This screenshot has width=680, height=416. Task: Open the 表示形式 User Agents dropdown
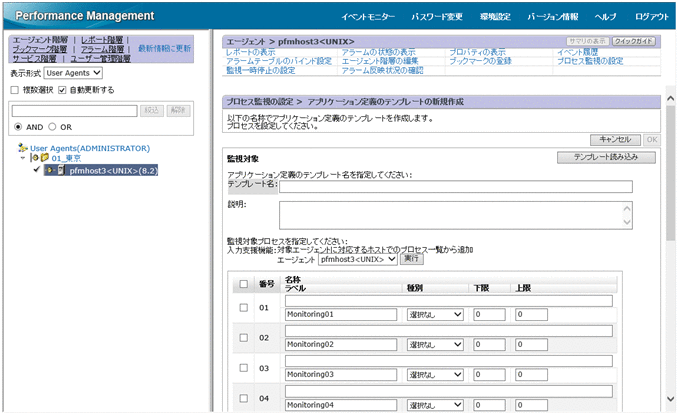click(x=73, y=73)
